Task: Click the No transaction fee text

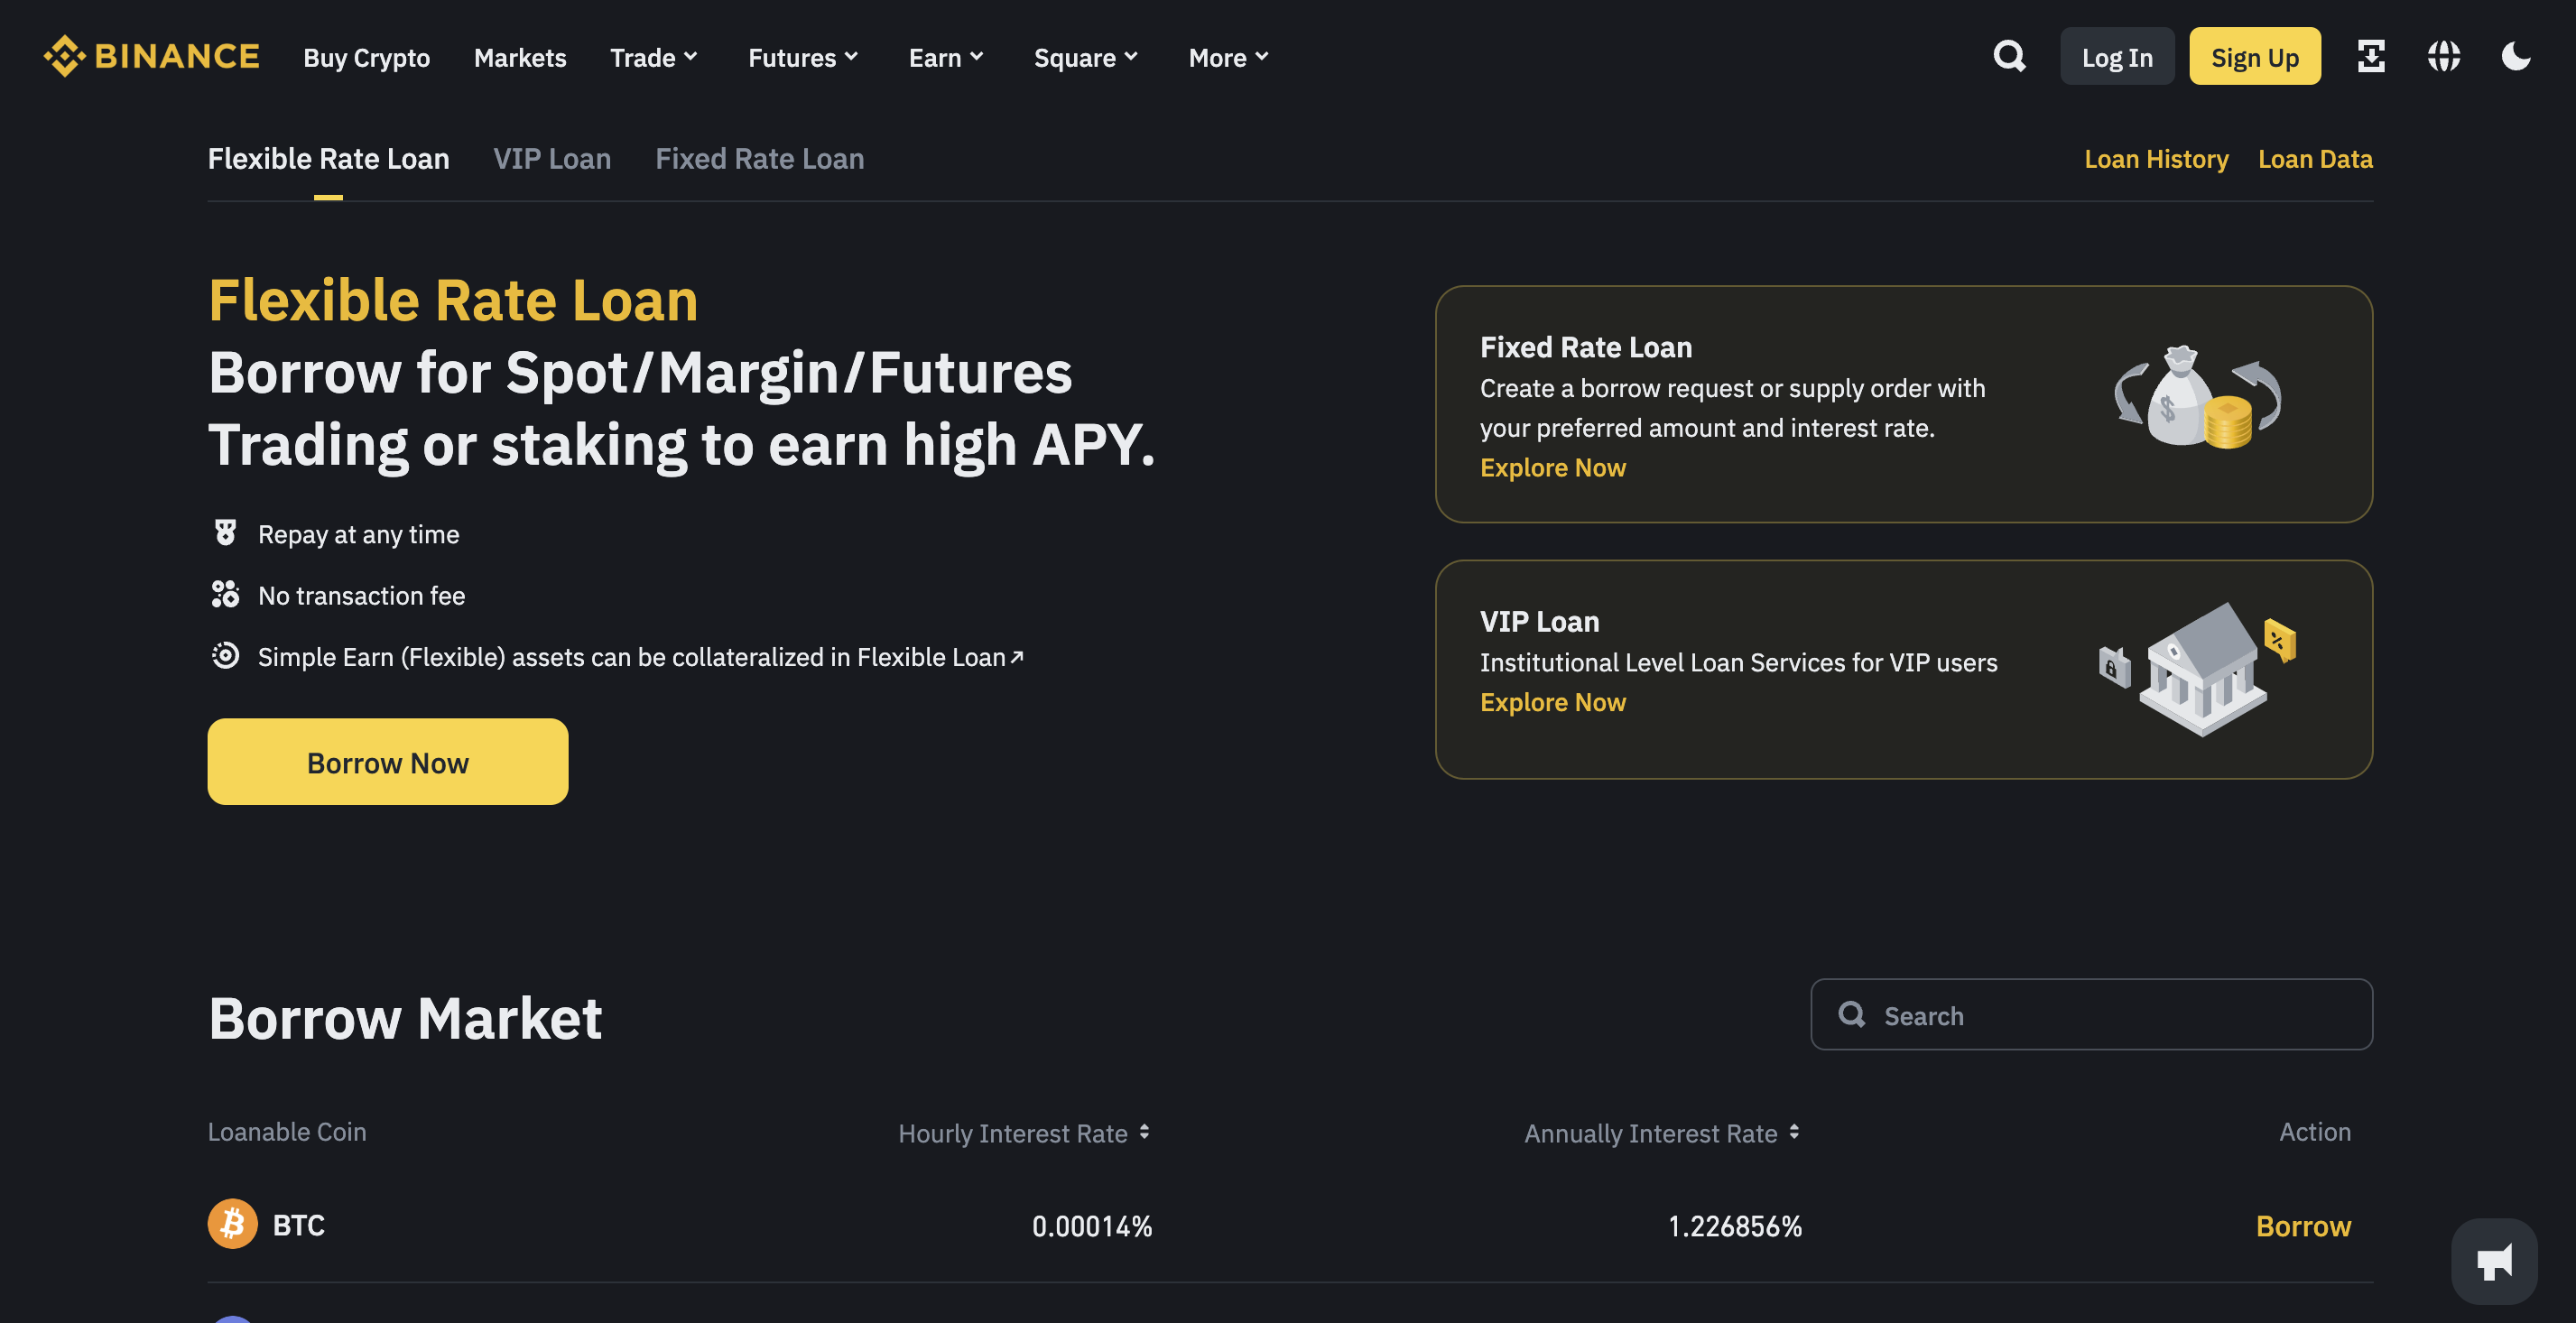Action: pos(361,595)
